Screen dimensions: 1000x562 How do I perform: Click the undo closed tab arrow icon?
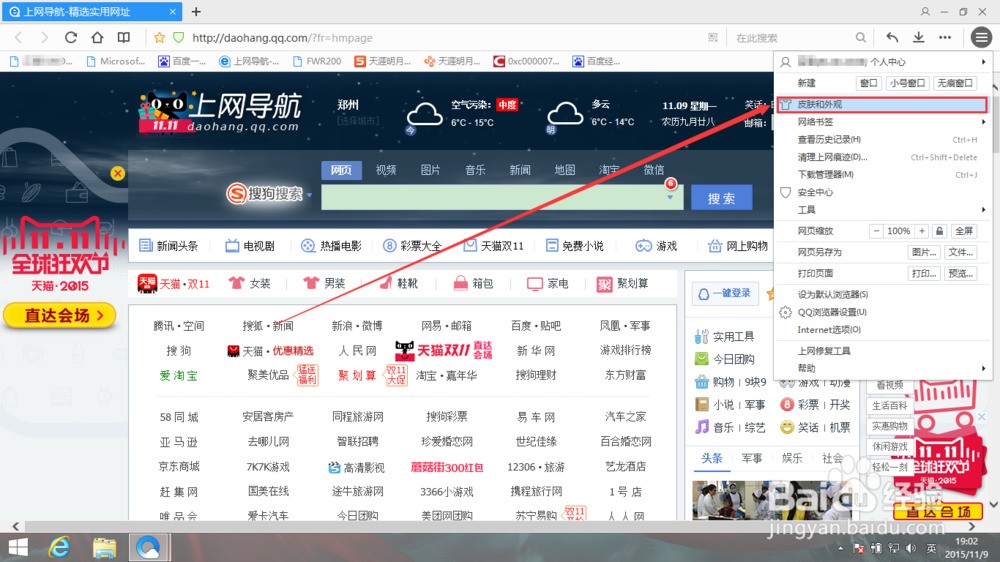coord(892,38)
